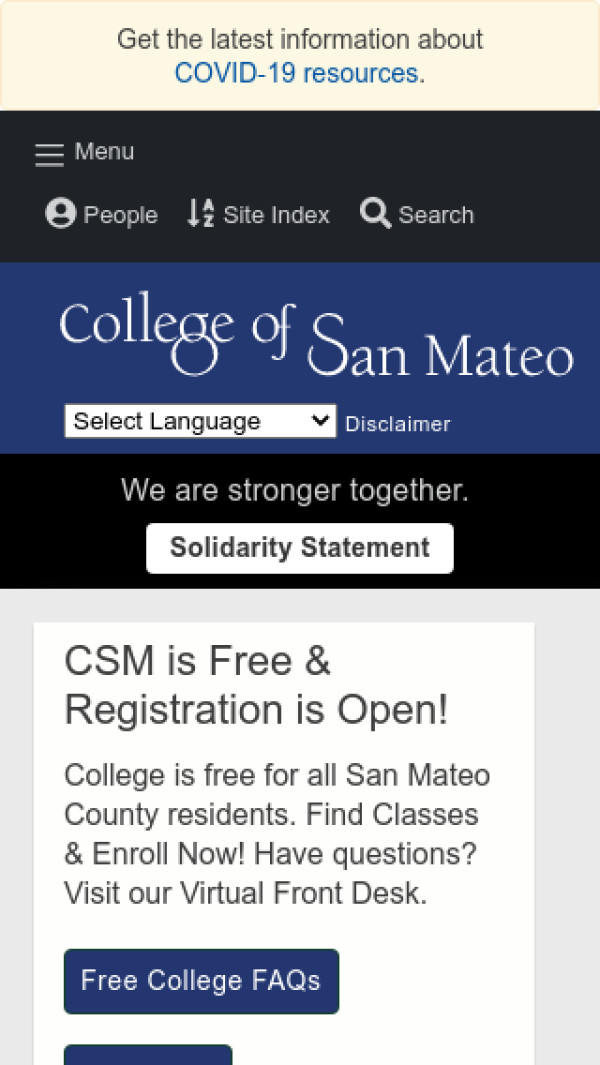The image size is (600, 1065).
Task: Click the Select Language dropdown arrow
Action: 321,421
